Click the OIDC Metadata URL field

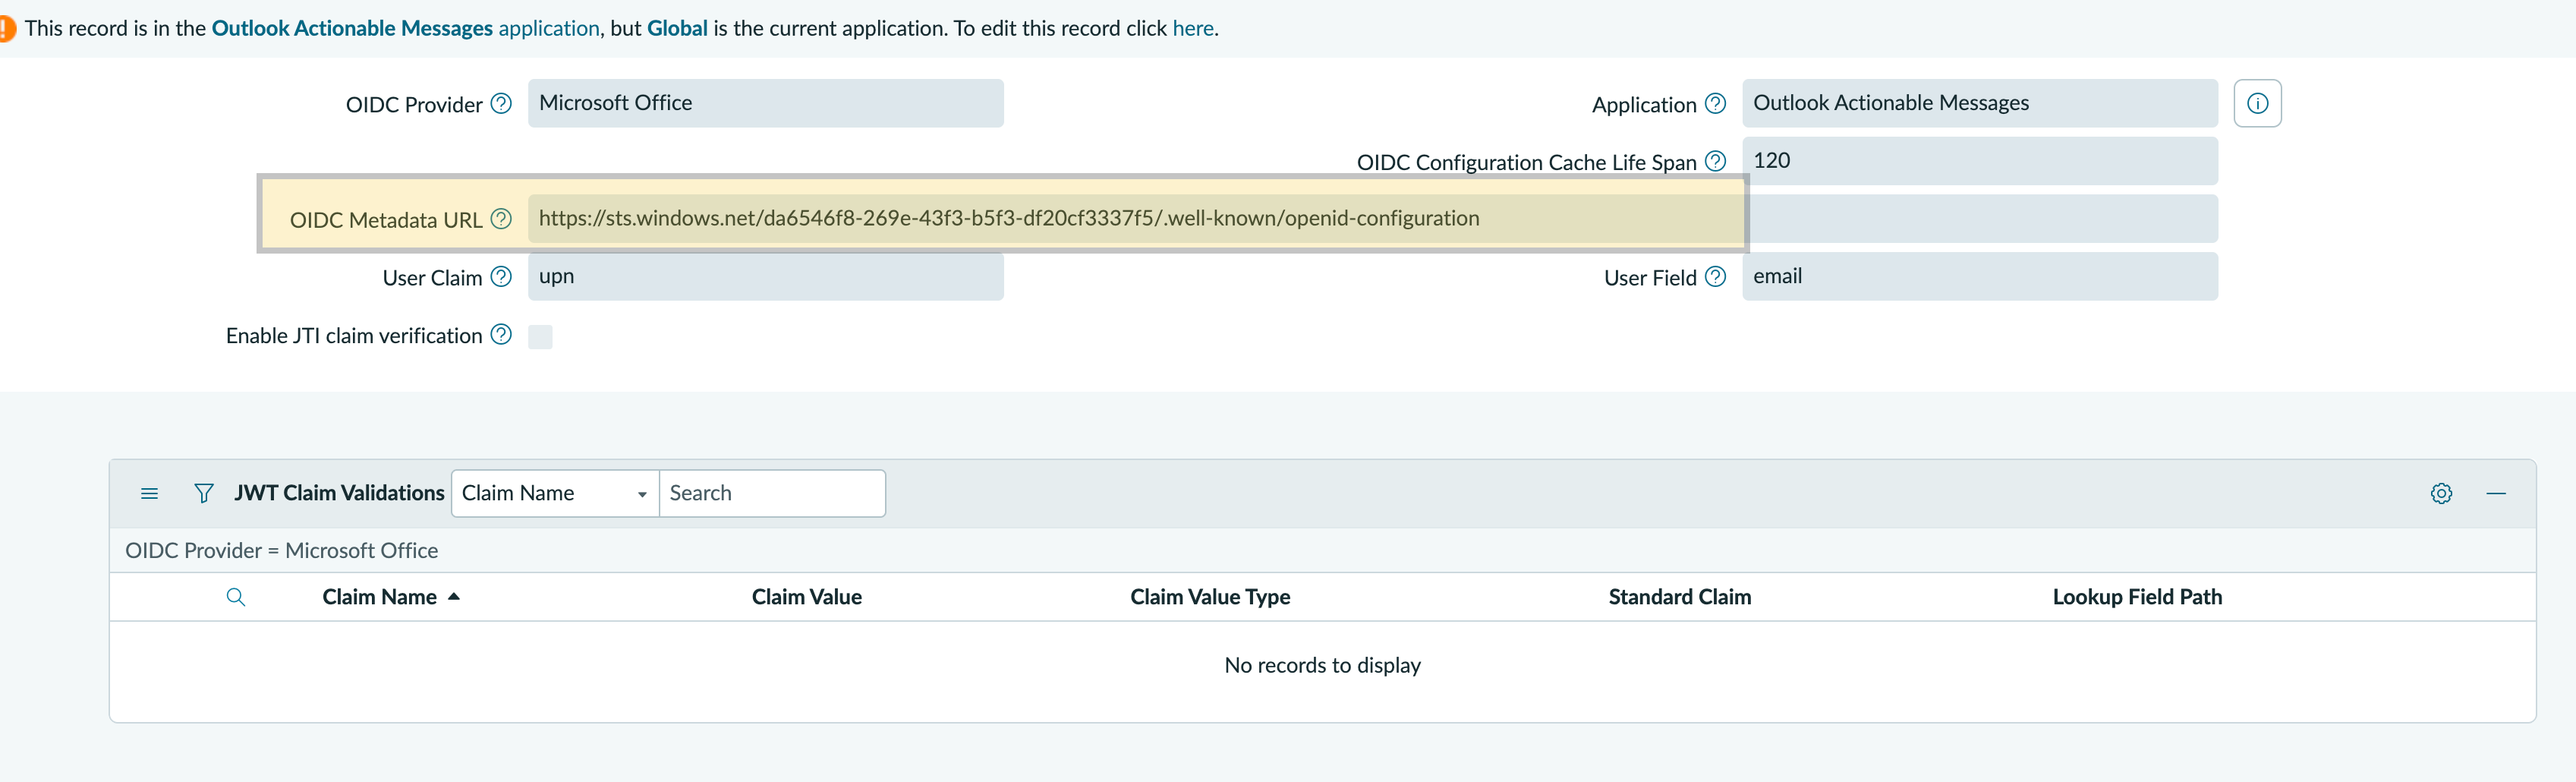click(x=1372, y=219)
